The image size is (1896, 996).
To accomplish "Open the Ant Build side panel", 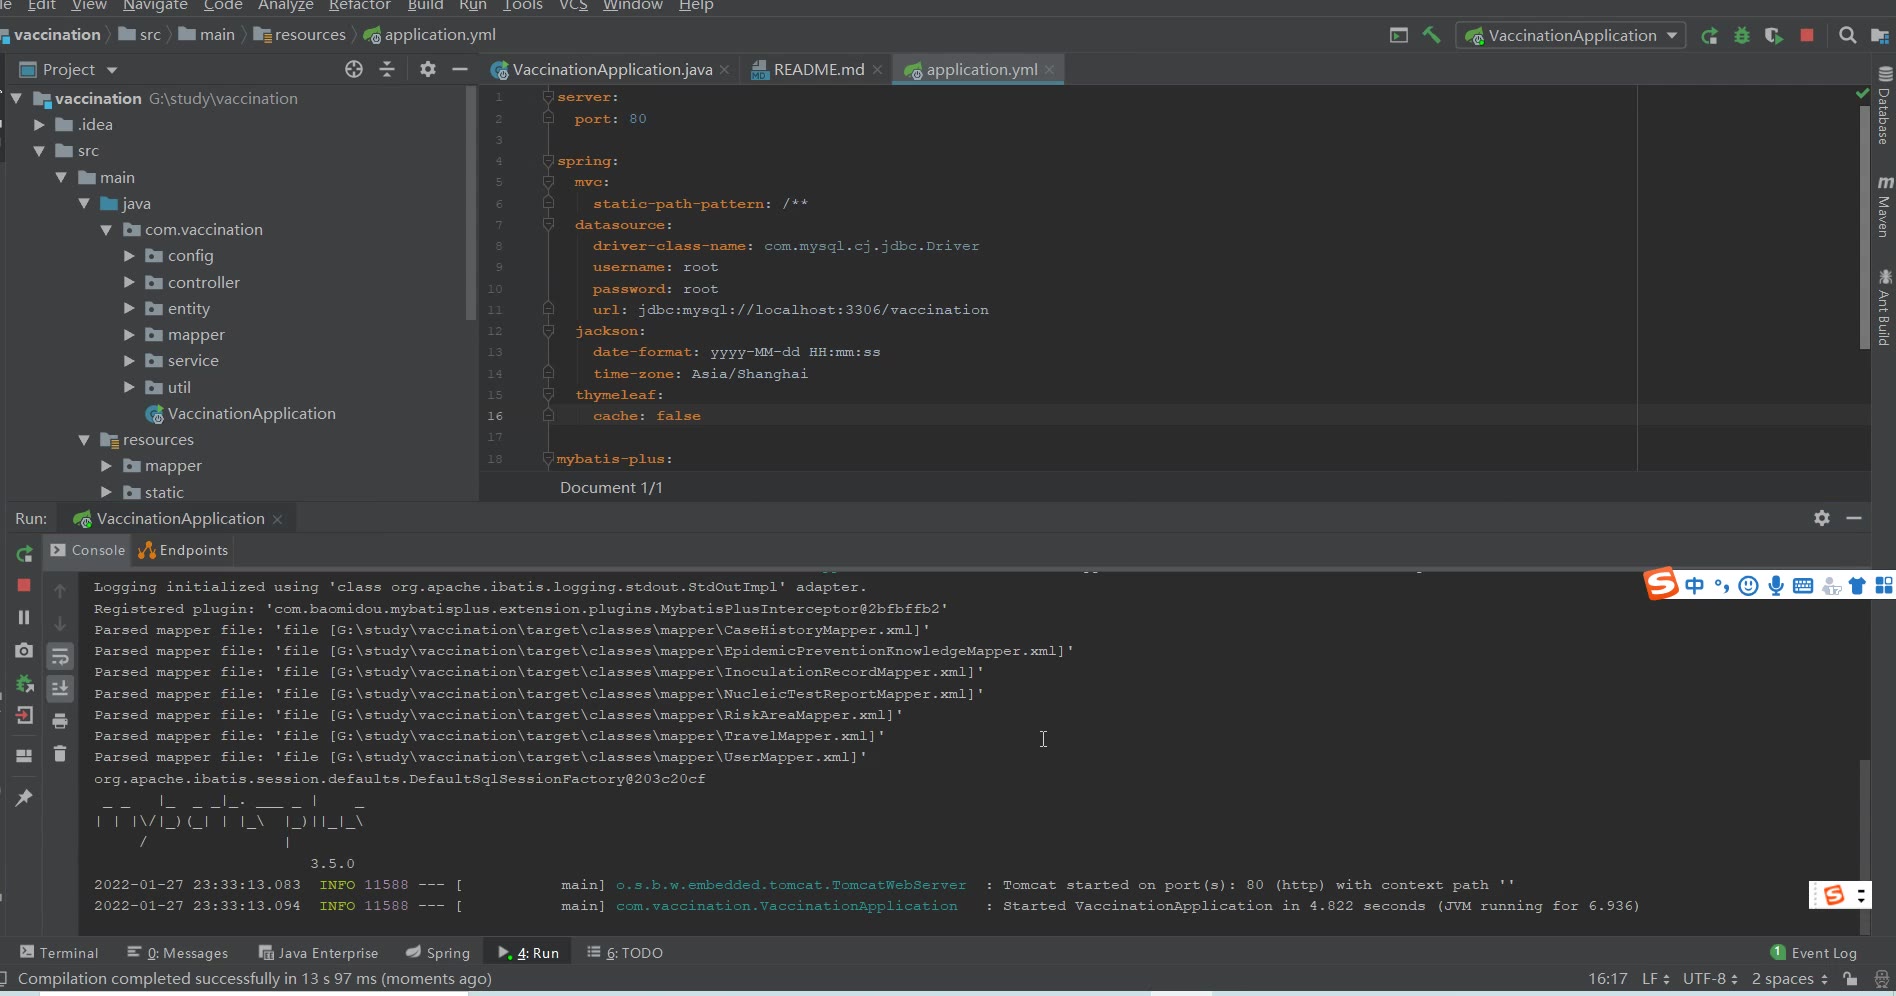I will click(x=1885, y=307).
